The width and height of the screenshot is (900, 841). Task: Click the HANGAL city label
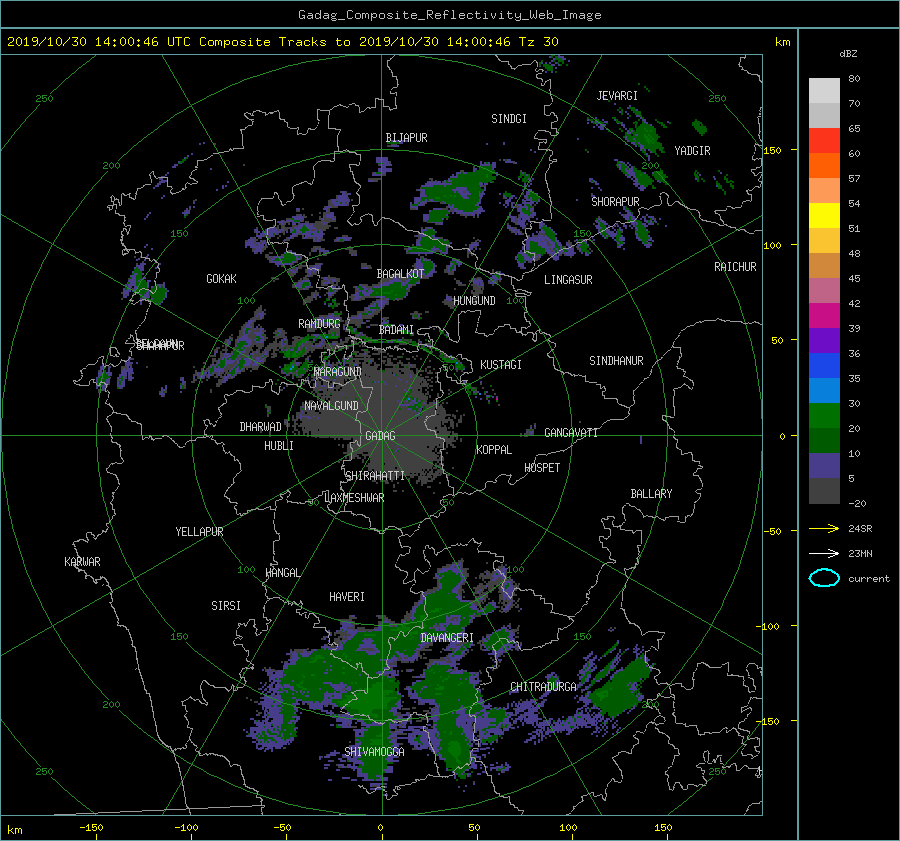tap(282, 573)
